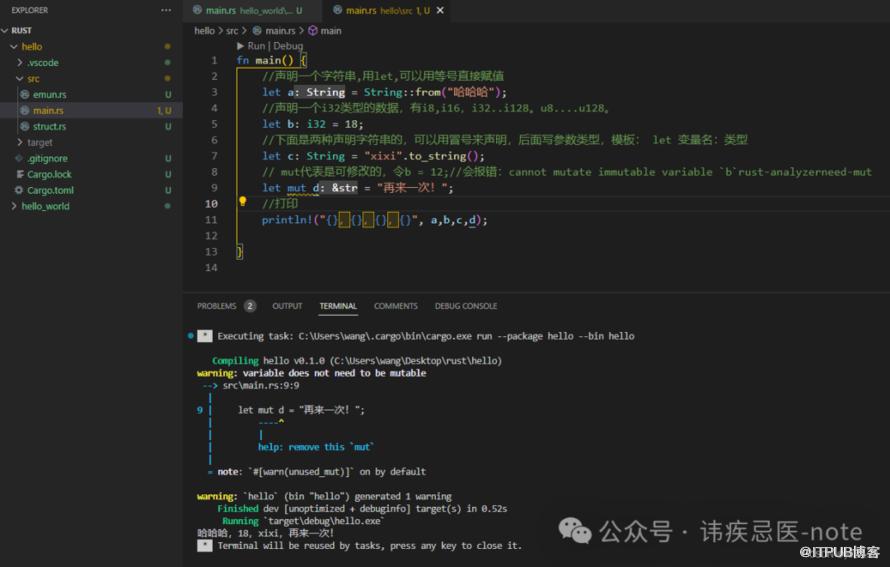This screenshot has width=890, height=567.
Task: Click the Debug code lens above main
Action: click(x=288, y=46)
